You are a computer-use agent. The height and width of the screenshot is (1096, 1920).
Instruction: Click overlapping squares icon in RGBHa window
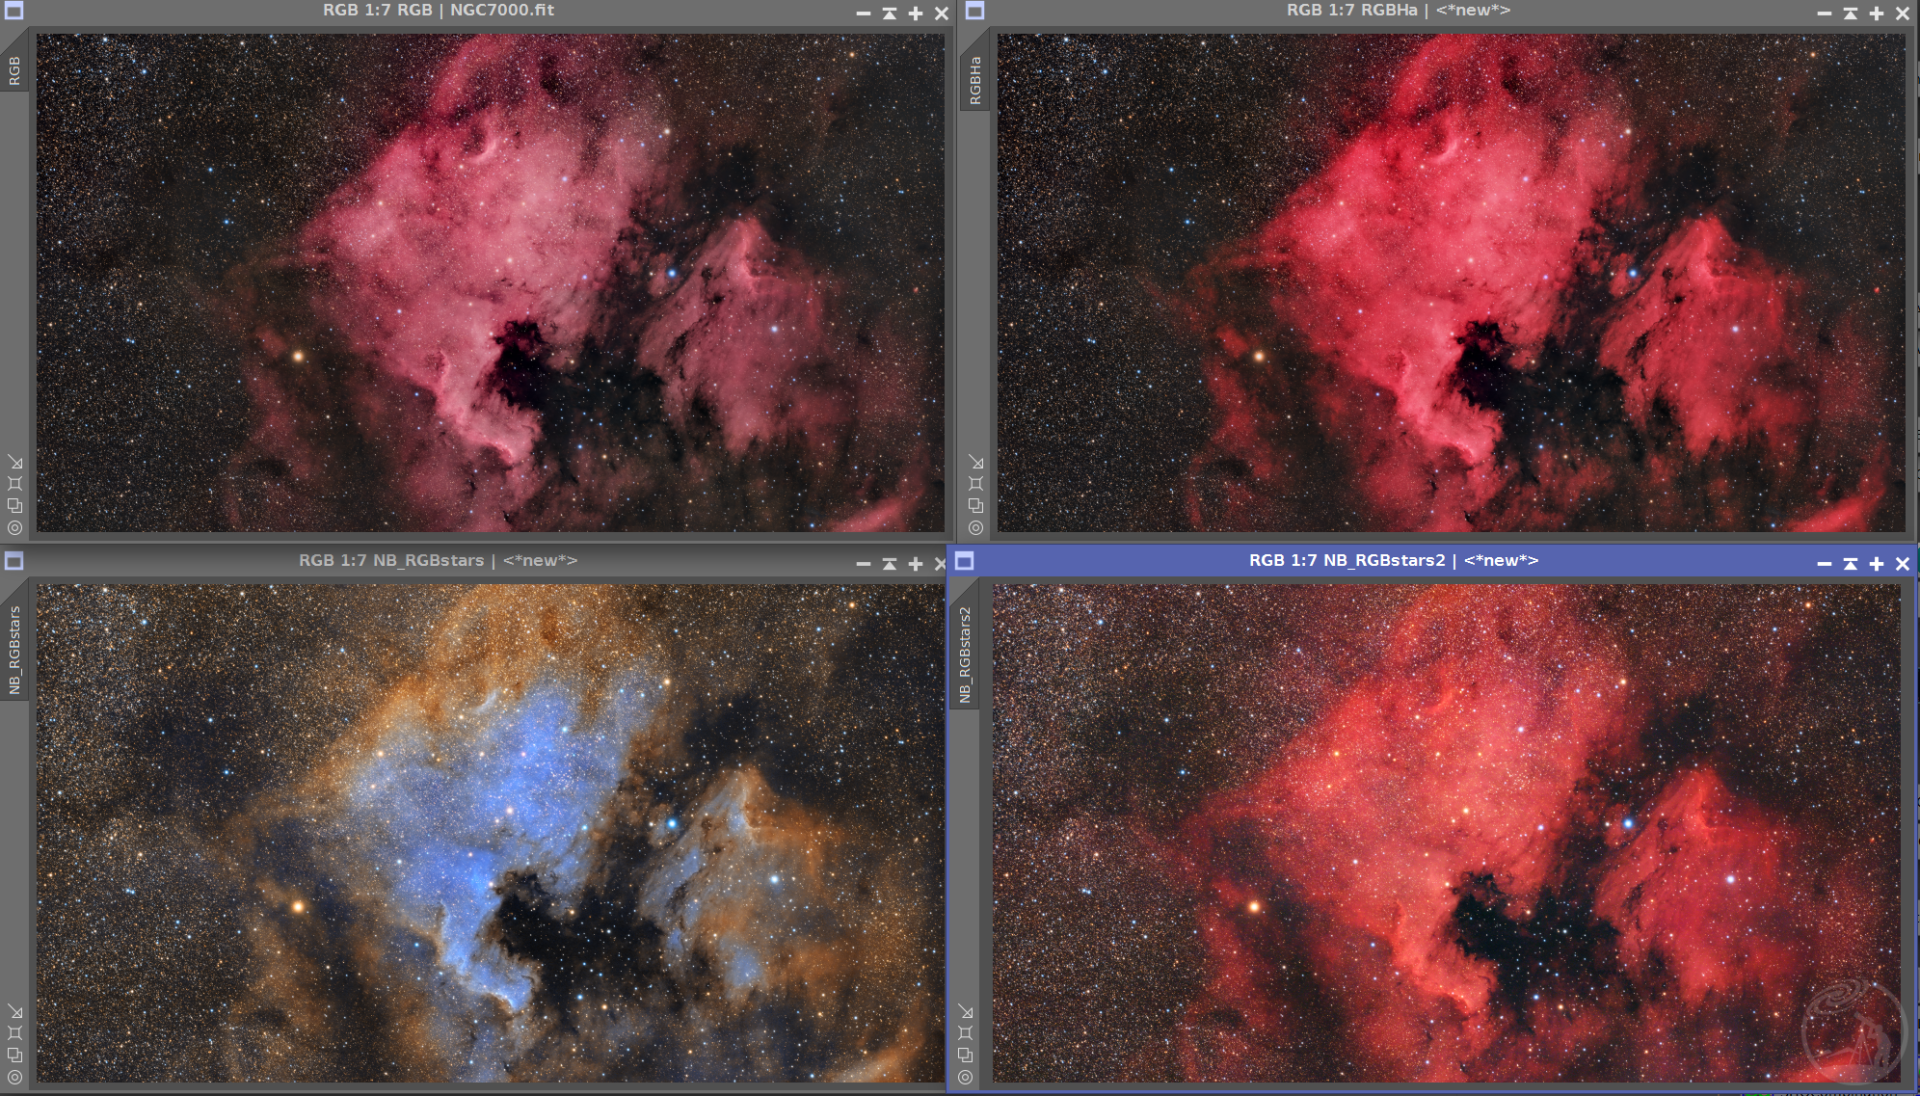point(976,506)
